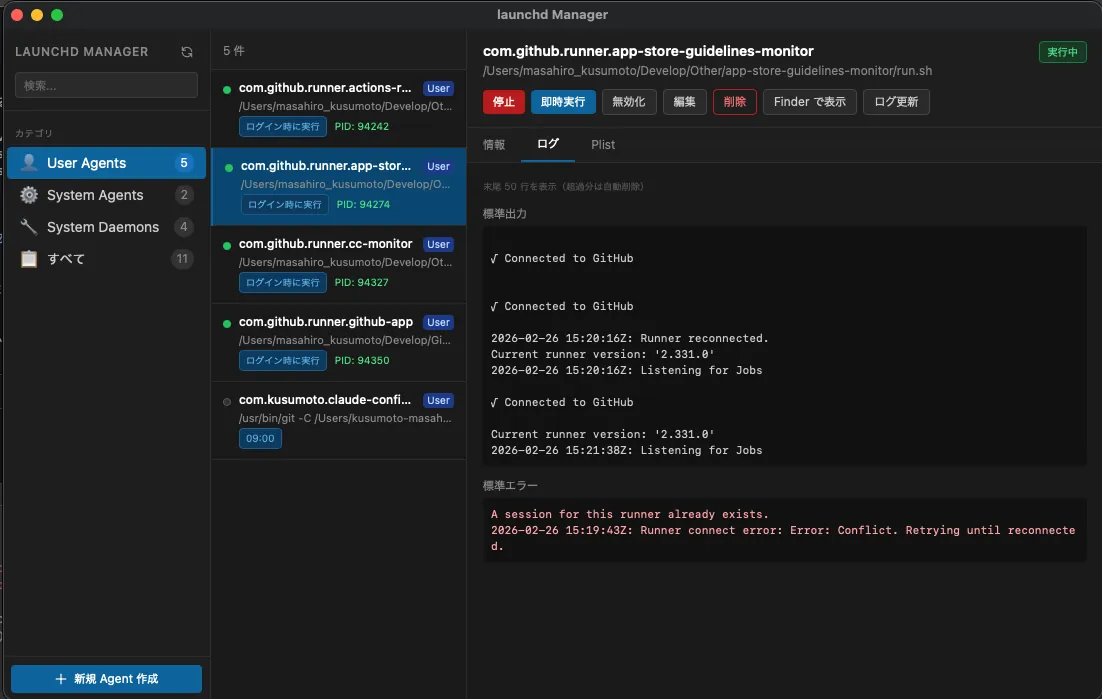Click the 実行中 status badge
Image resolution: width=1102 pixels, height=699 pixels.
coord(1062,52)
